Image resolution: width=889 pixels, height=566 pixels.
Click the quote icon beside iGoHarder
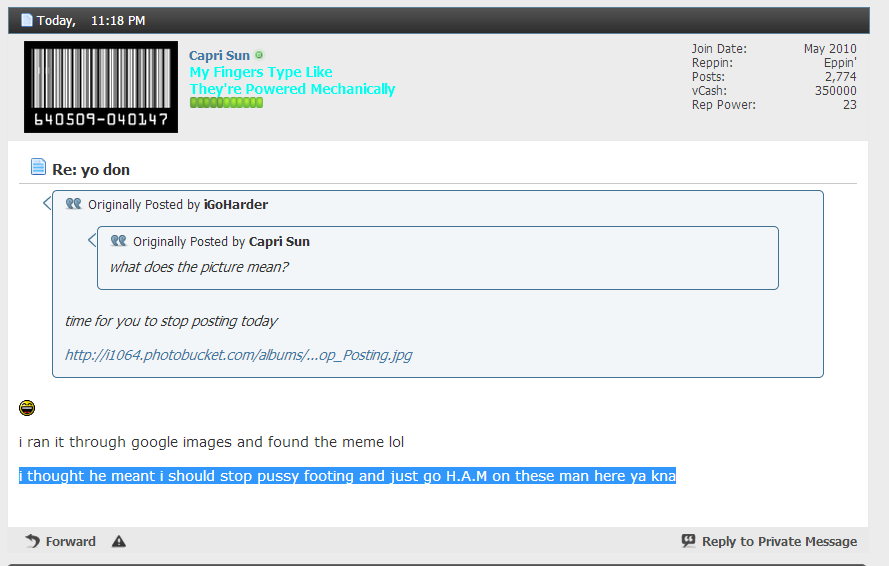[74, 203]
